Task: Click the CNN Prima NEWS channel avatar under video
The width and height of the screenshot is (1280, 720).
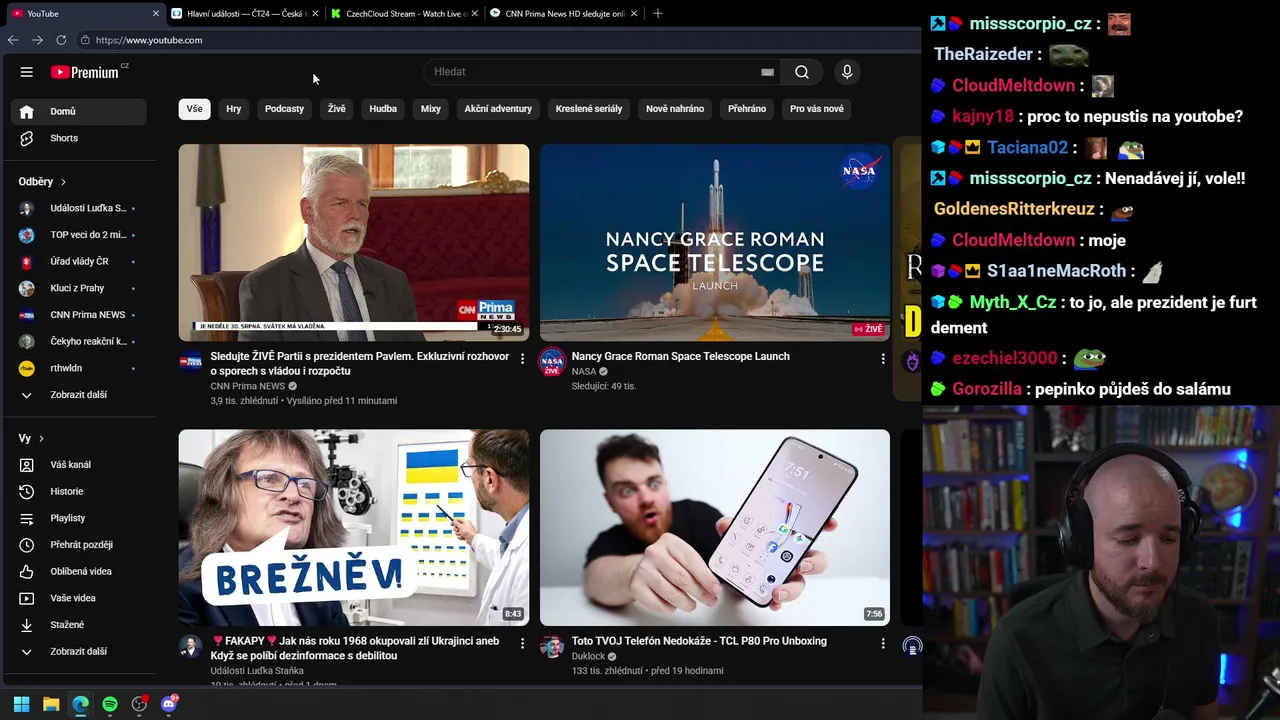Action: coord(190,361)
